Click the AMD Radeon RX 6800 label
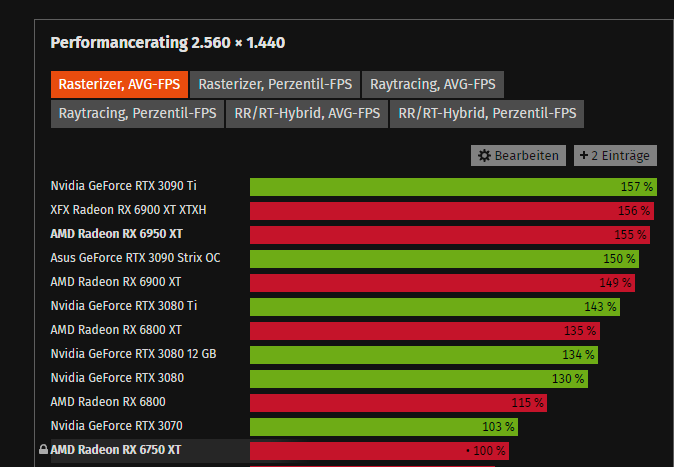The width and height of the screenshot is (674, 467). (108, 402)
